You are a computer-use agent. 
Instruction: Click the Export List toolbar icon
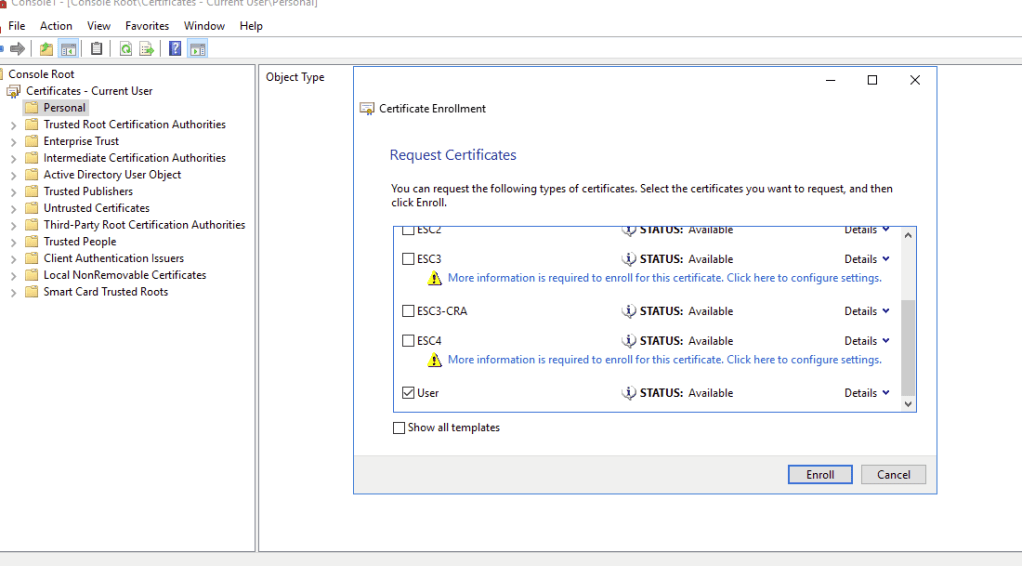(x=147, y=49)
